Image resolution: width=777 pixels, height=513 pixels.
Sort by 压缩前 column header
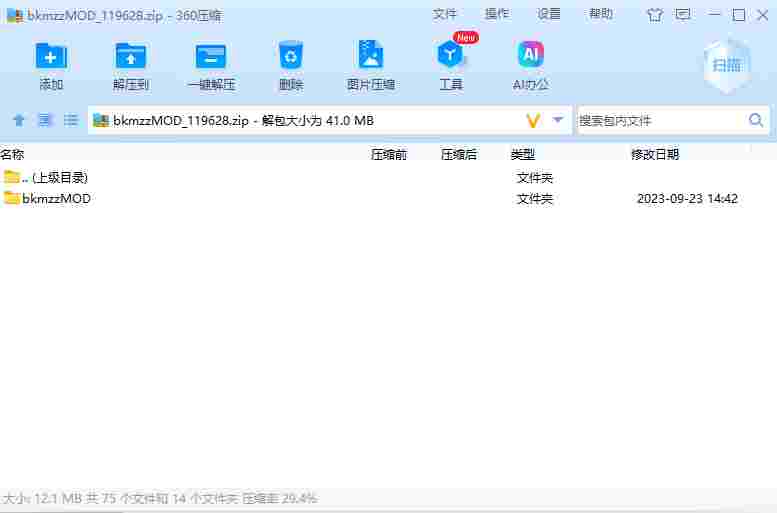(389, 155)
